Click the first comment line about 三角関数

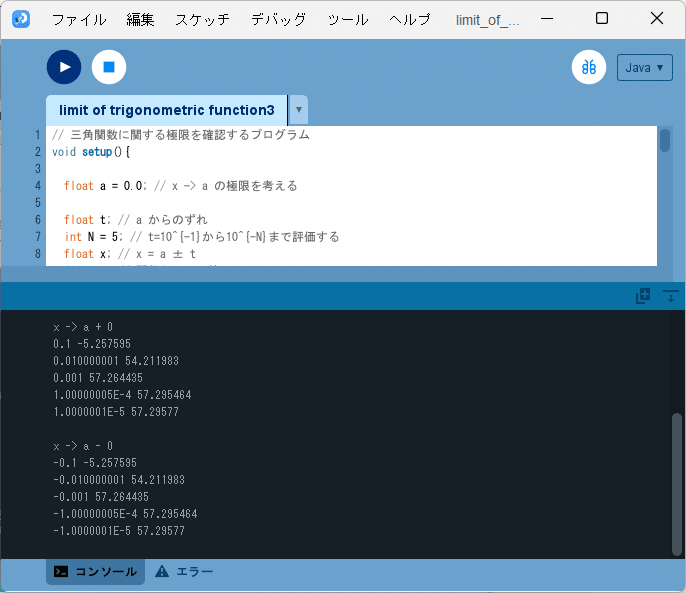point(181,135)
